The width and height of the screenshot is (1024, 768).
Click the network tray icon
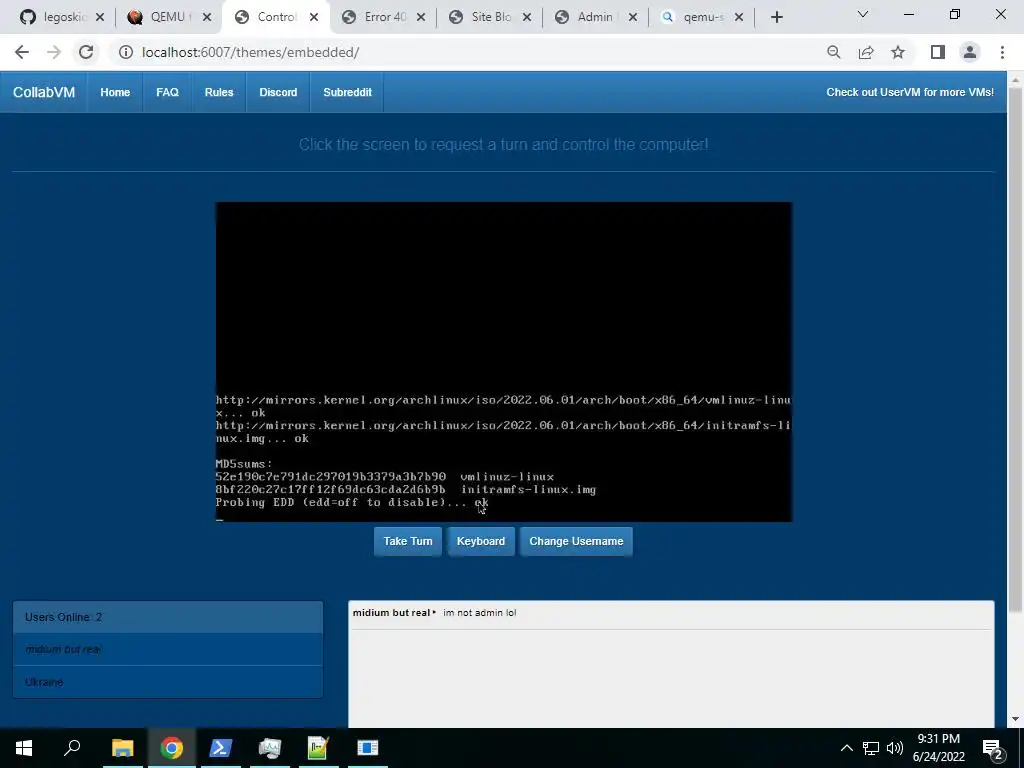[x=871, y=748]
